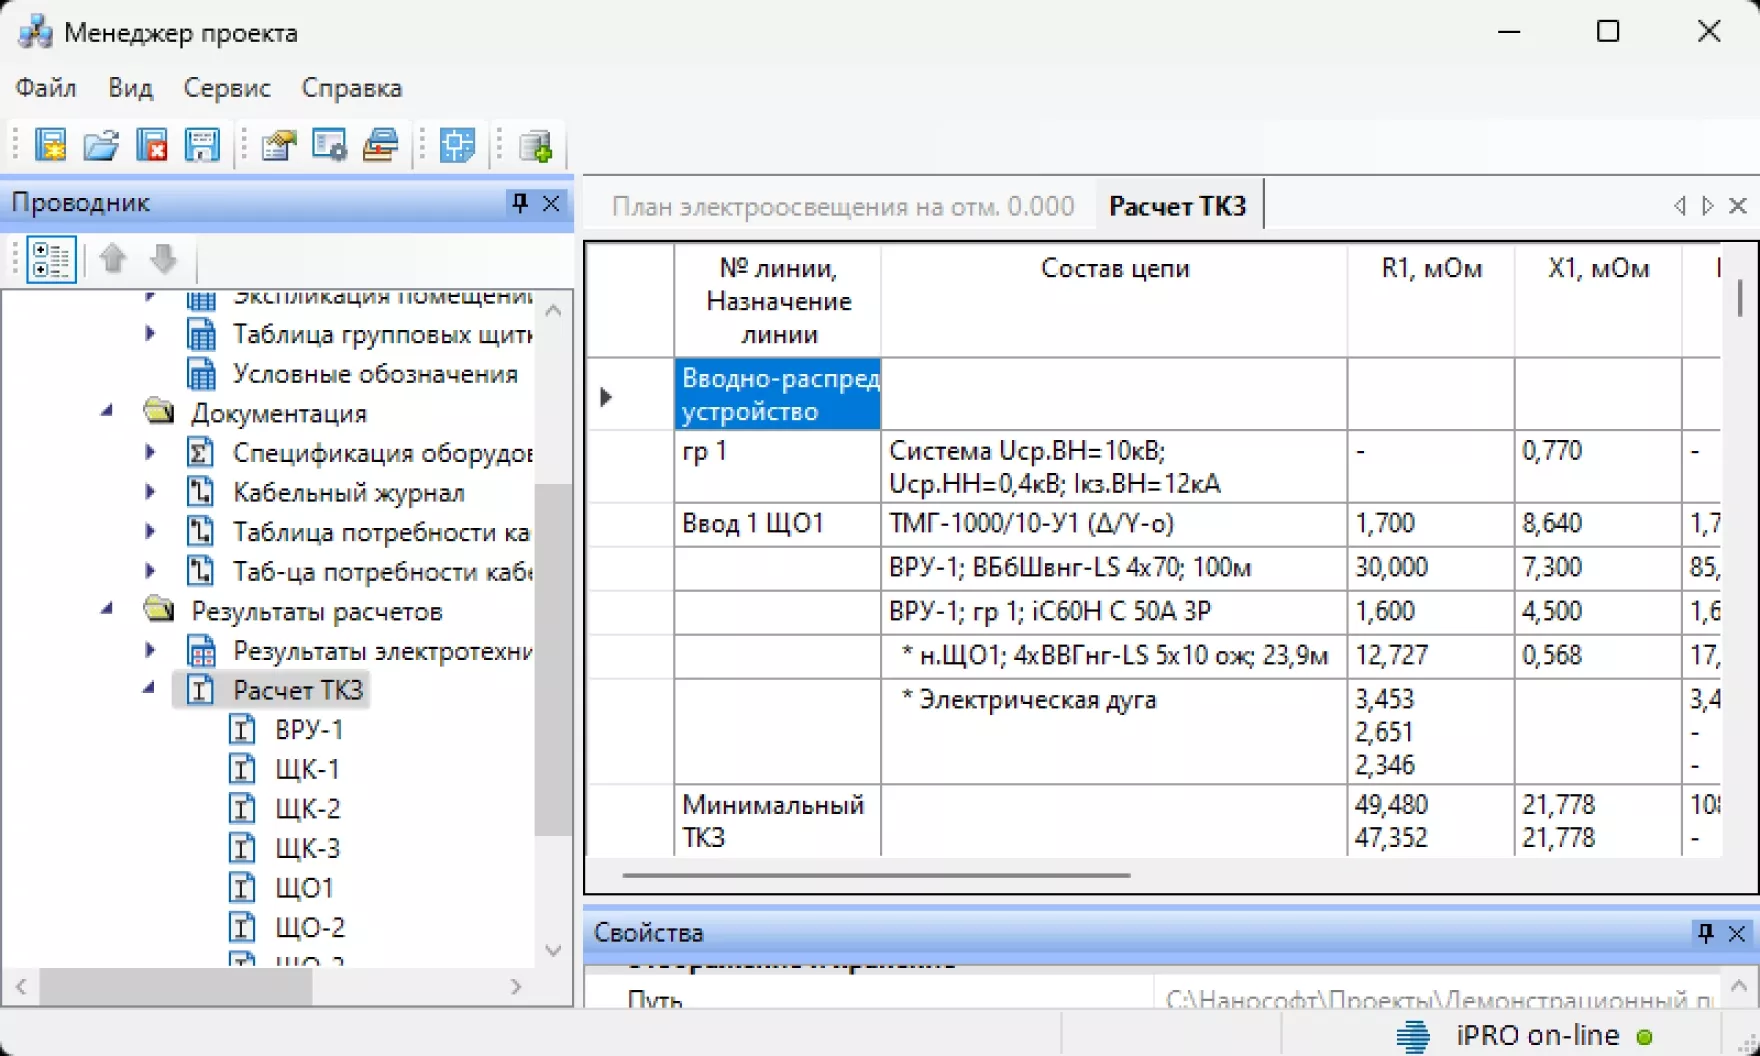The height and width of the screenshot is (1056, 1760).
Task: Select ЩК-2 in the project tree
Action: pyautogui.click(x=308, y=808)
